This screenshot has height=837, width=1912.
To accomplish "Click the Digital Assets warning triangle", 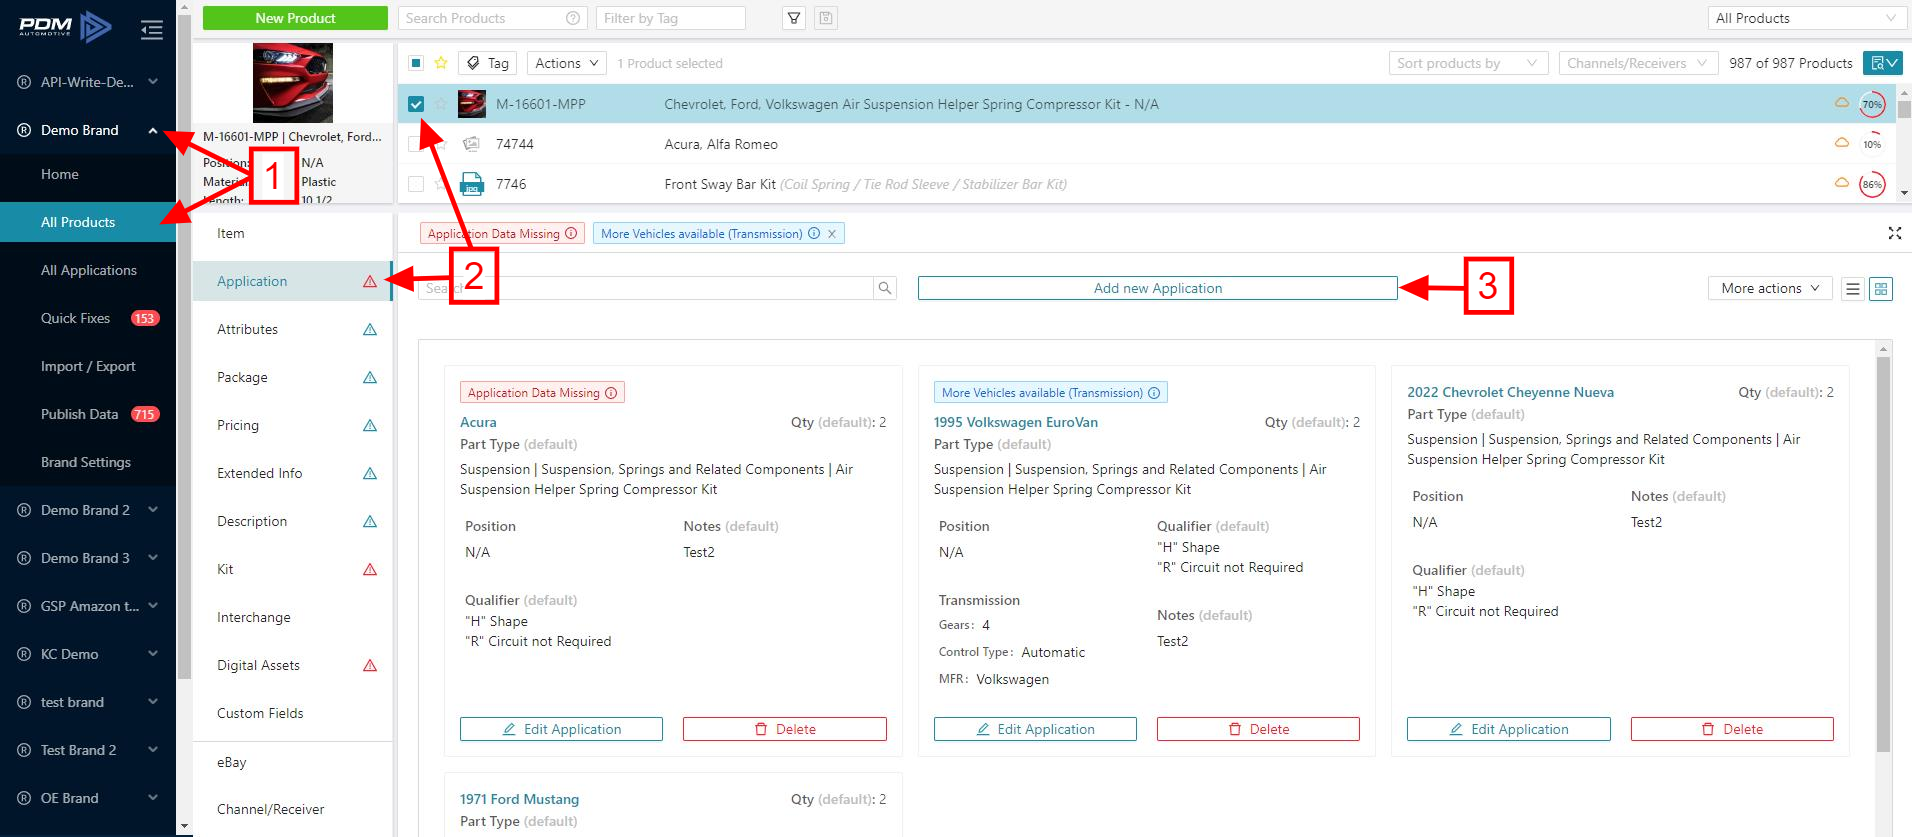I will (370, 666).
